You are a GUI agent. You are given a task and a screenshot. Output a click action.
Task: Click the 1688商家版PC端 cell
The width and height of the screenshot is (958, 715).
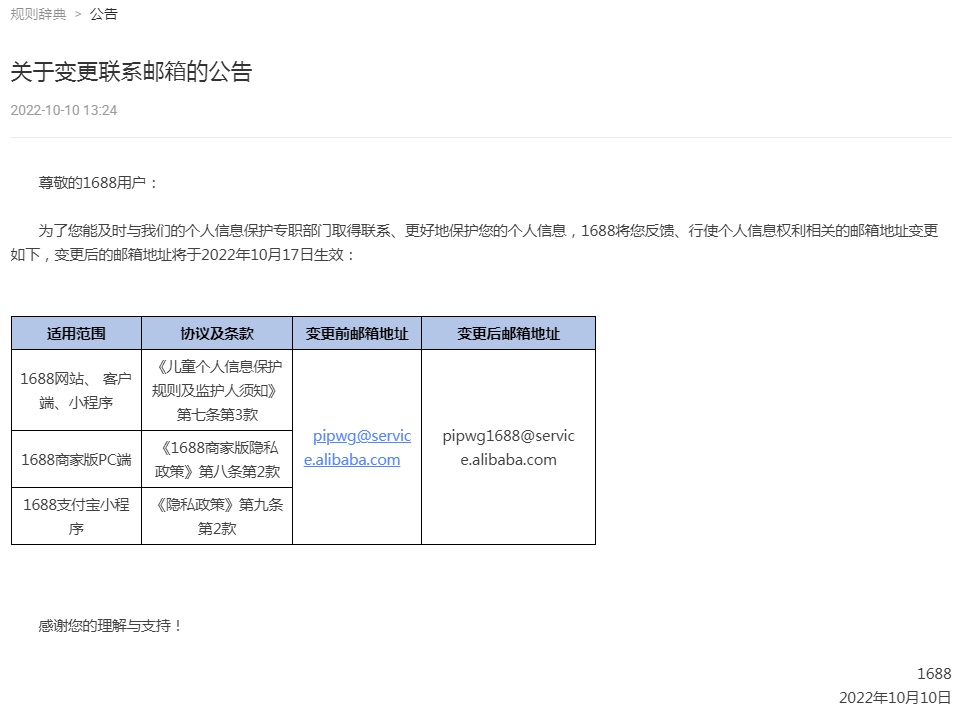point(76,459)
